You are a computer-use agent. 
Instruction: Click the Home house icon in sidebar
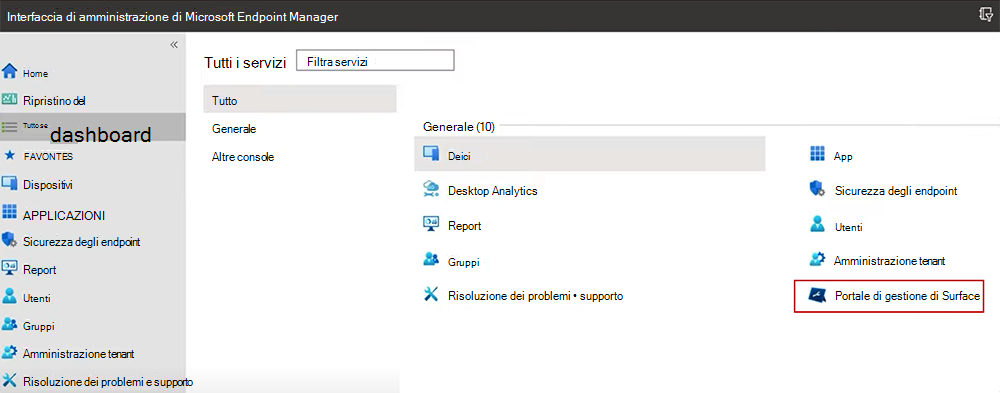[10, 71]
